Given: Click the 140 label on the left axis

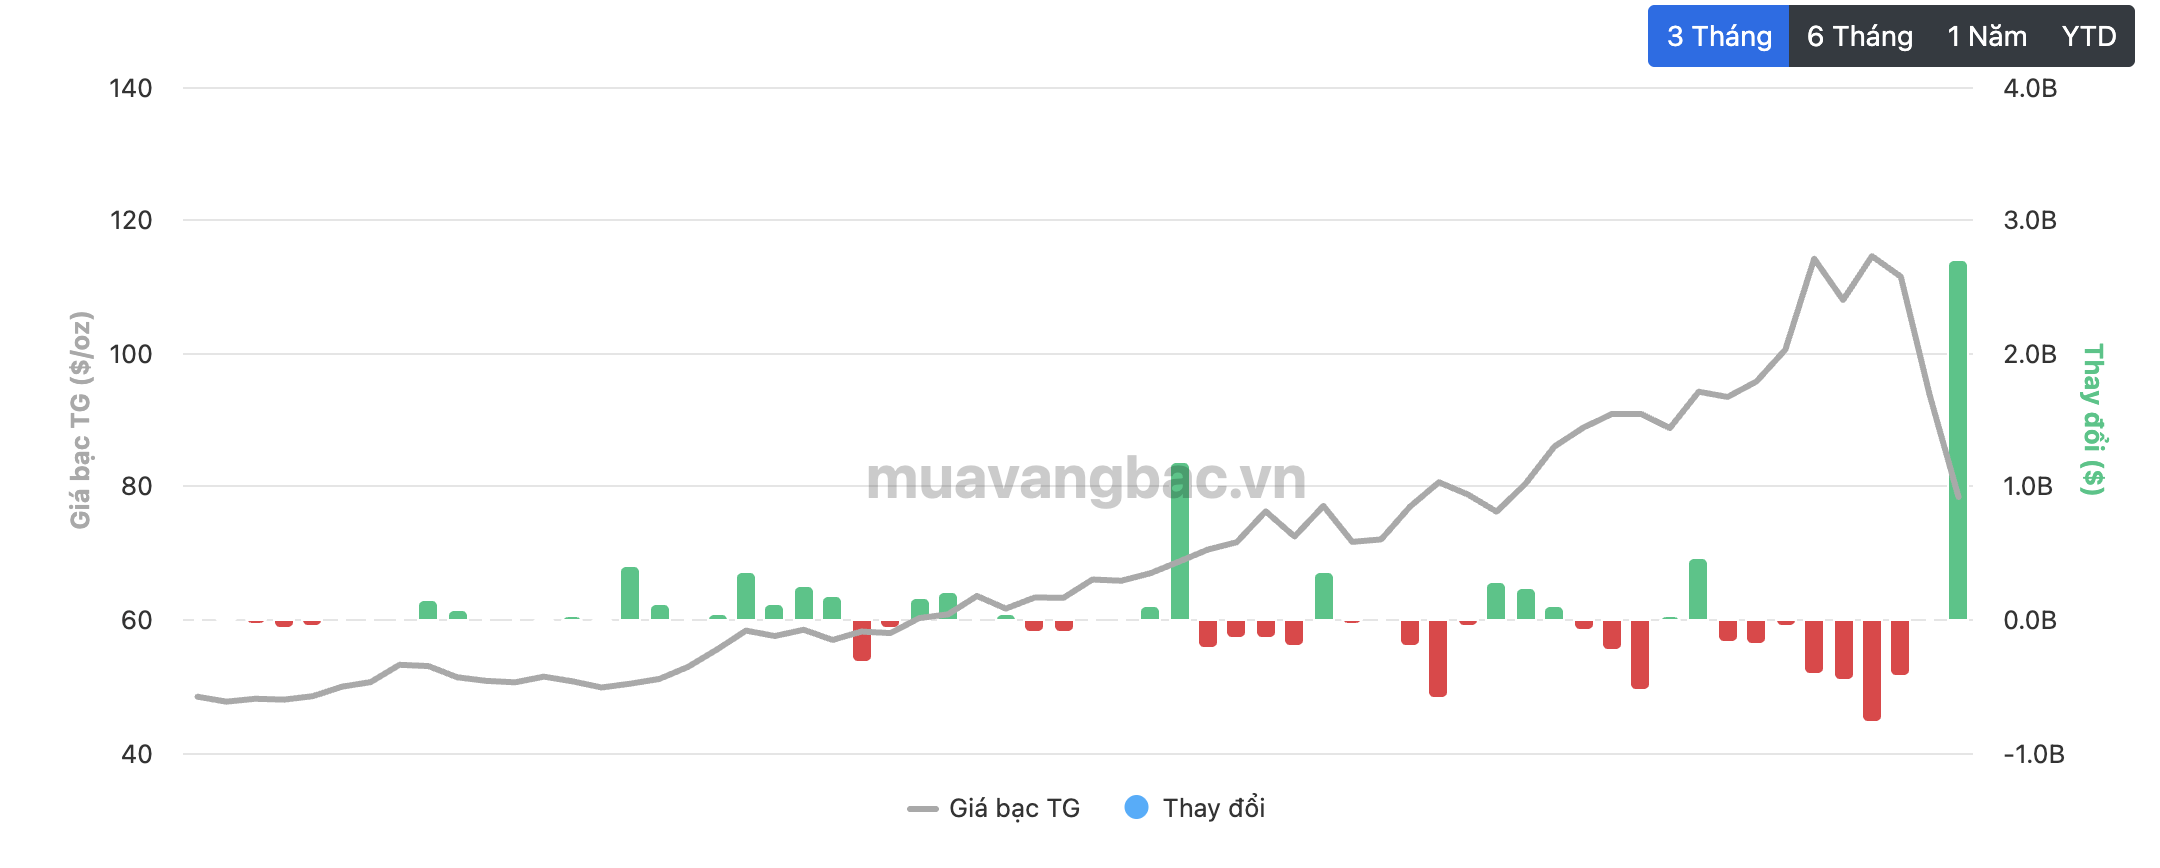Looking at the screenshot, I should (131, 88).
